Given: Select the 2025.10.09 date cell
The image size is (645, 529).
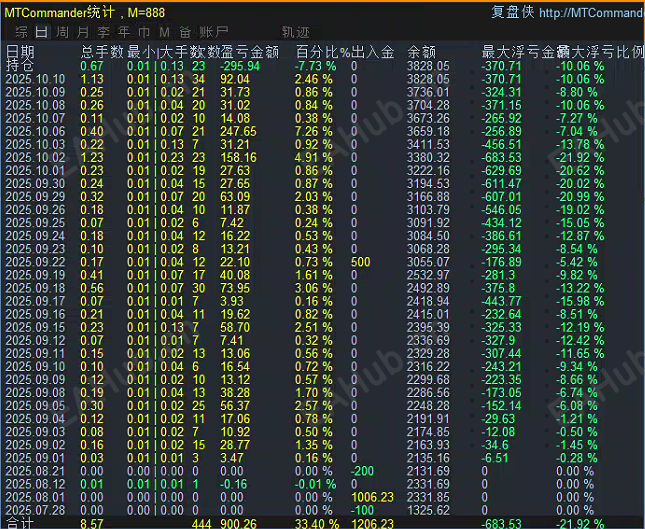Looking at the screenshot, I should 35,92.
